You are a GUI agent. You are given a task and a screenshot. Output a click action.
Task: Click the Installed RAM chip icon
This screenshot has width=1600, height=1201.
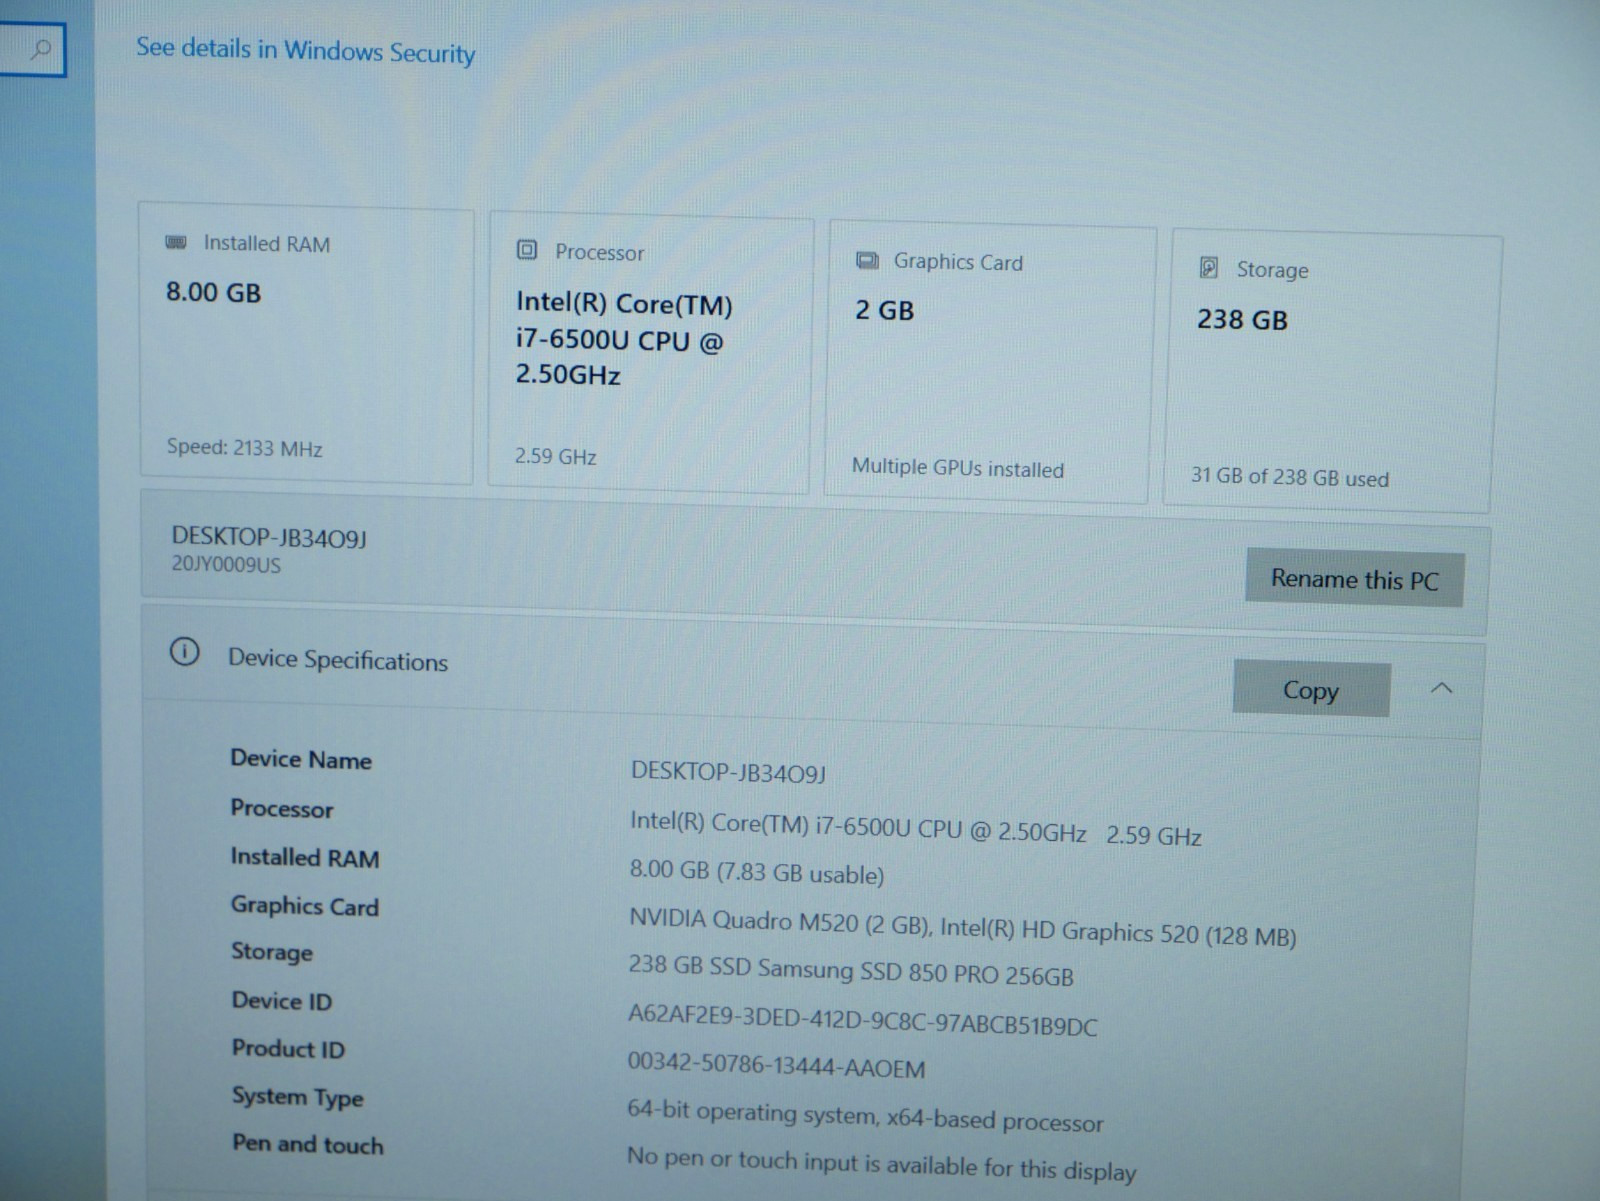[176, 242]
